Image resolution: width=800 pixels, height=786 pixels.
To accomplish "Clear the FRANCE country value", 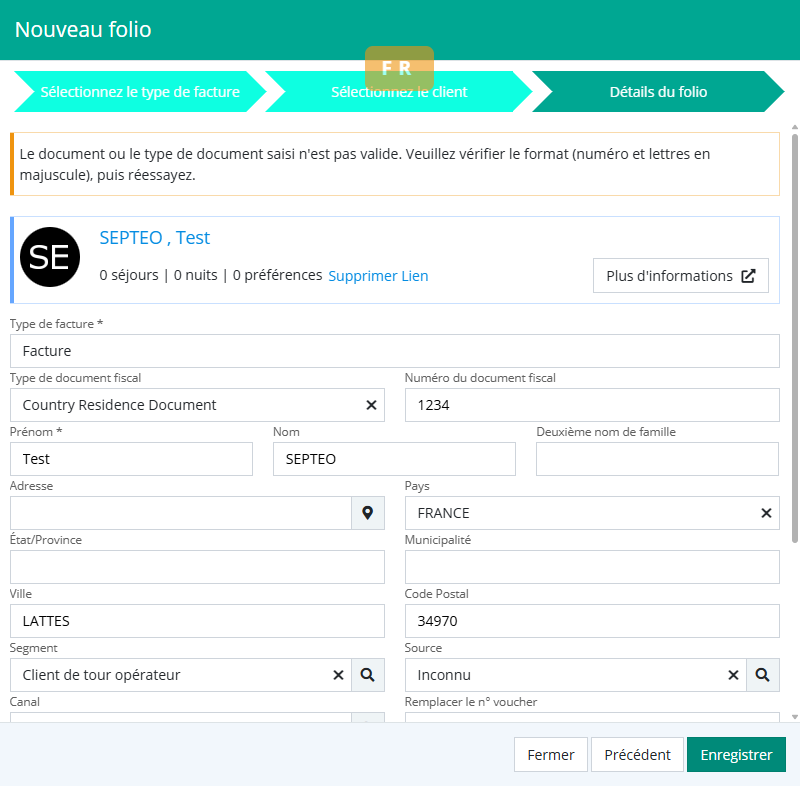I will point(766,513).
